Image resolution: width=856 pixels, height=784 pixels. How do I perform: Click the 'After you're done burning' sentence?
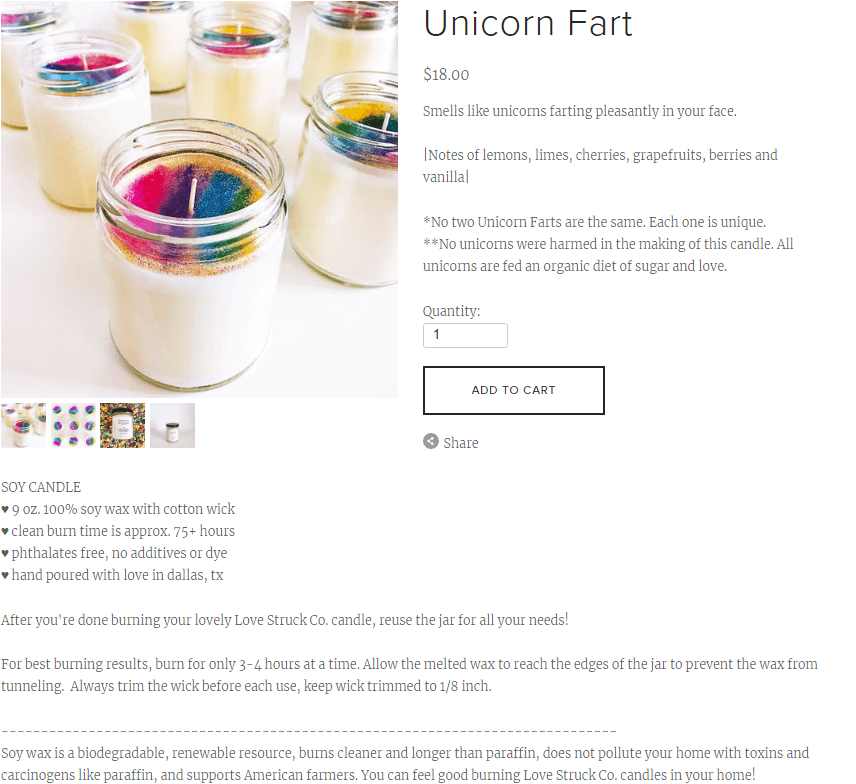[284, 620]
